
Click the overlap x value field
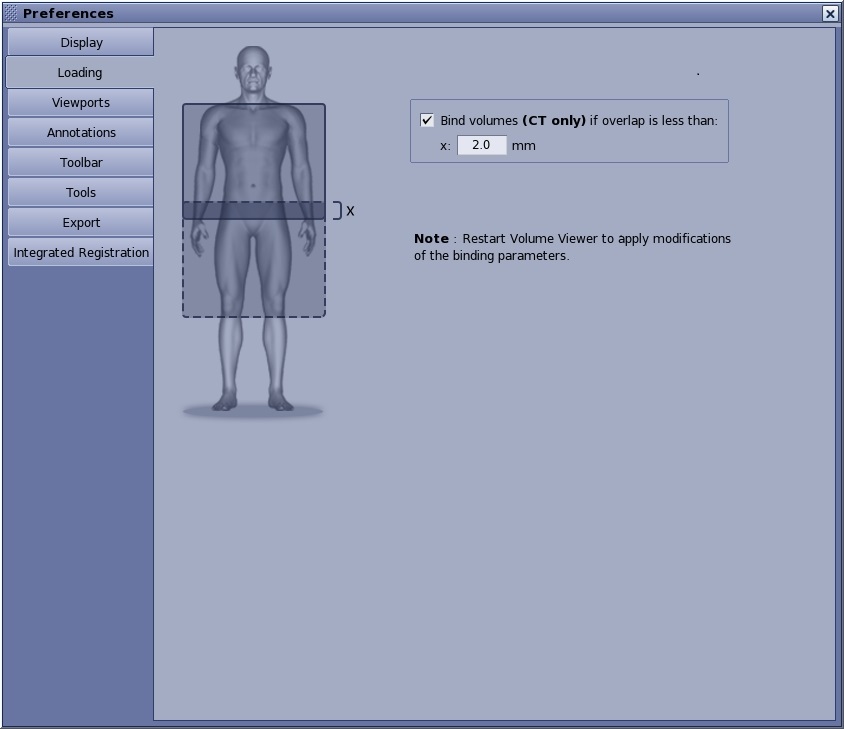(x=482, y=145)
